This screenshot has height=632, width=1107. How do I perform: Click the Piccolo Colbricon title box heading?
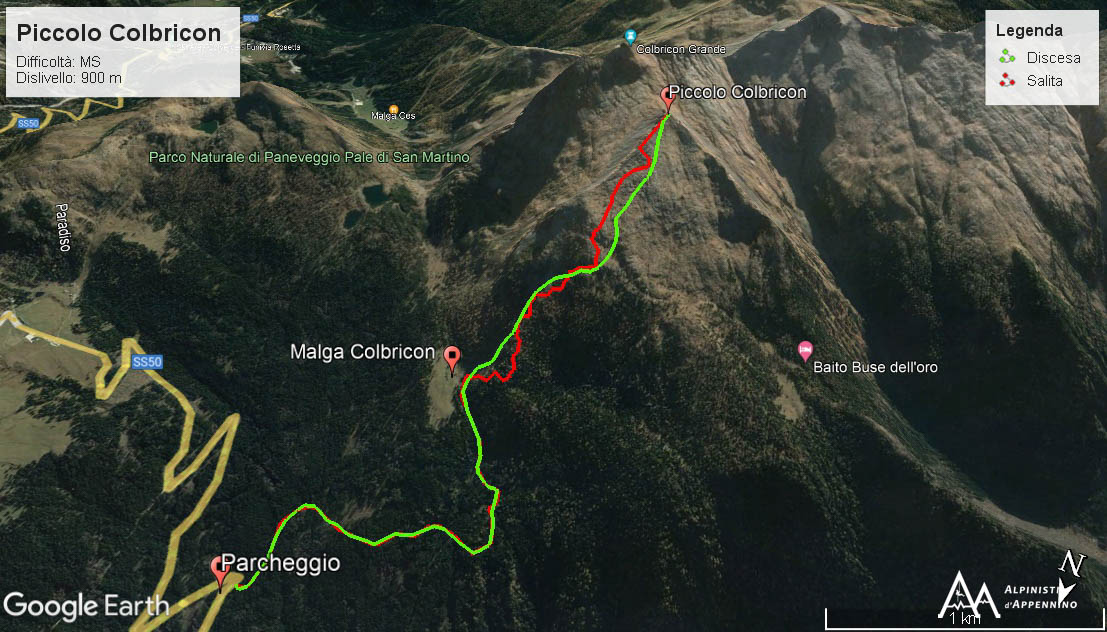click(x=119, y=33)
